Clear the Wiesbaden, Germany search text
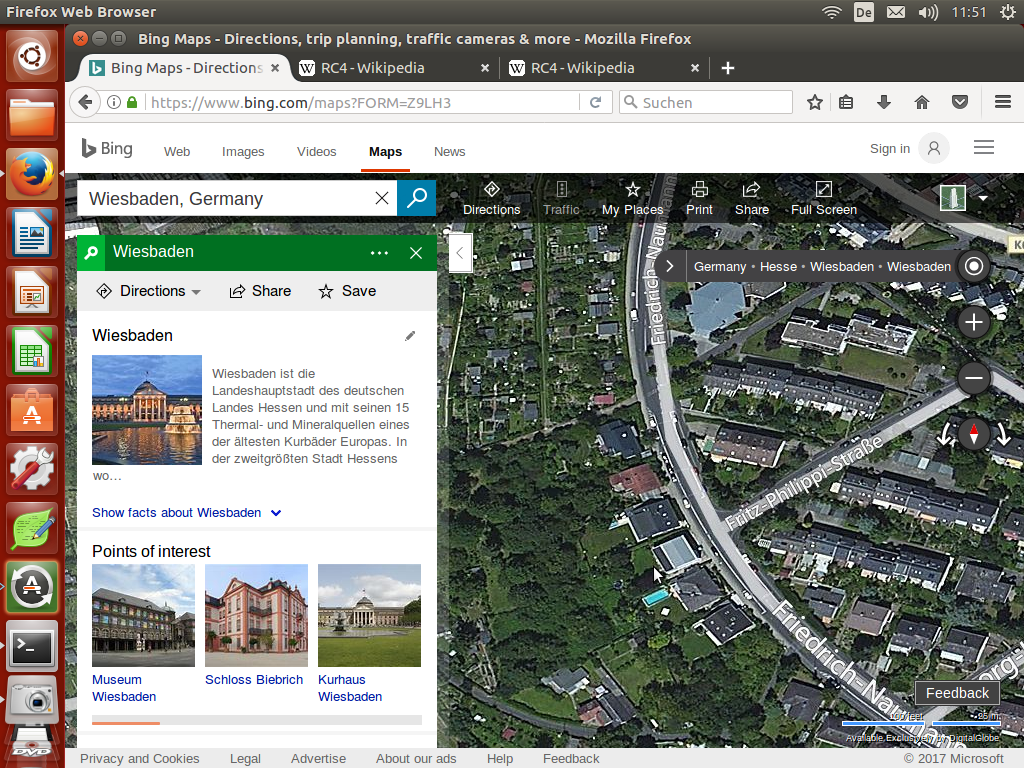Image resolution: width=1024 pixels, height=768 pixels. [382, 198]
